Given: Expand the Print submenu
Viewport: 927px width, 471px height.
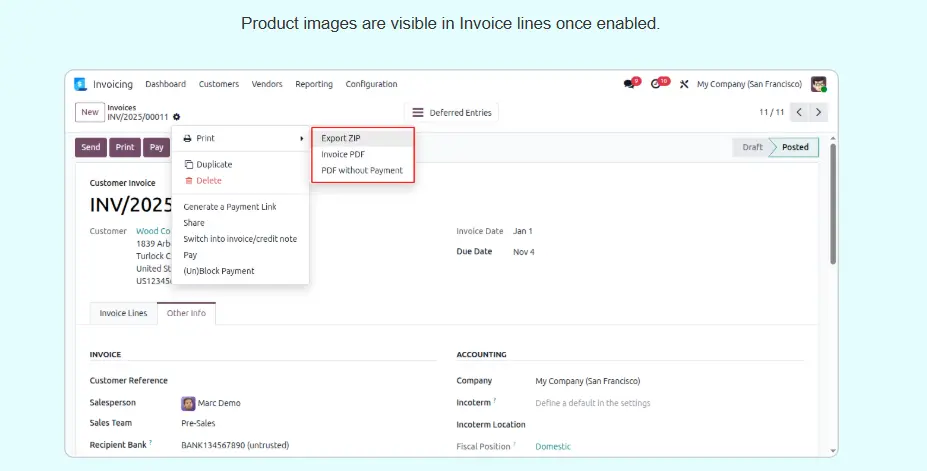Looking at the screenshot, I should 240,138.
